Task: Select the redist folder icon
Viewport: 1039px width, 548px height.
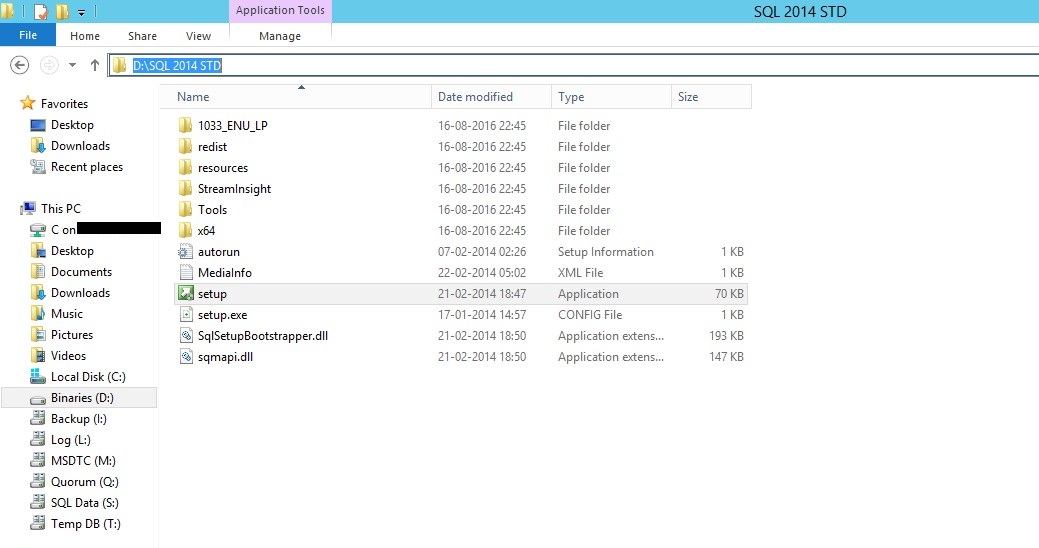Action: click(186, 146)
